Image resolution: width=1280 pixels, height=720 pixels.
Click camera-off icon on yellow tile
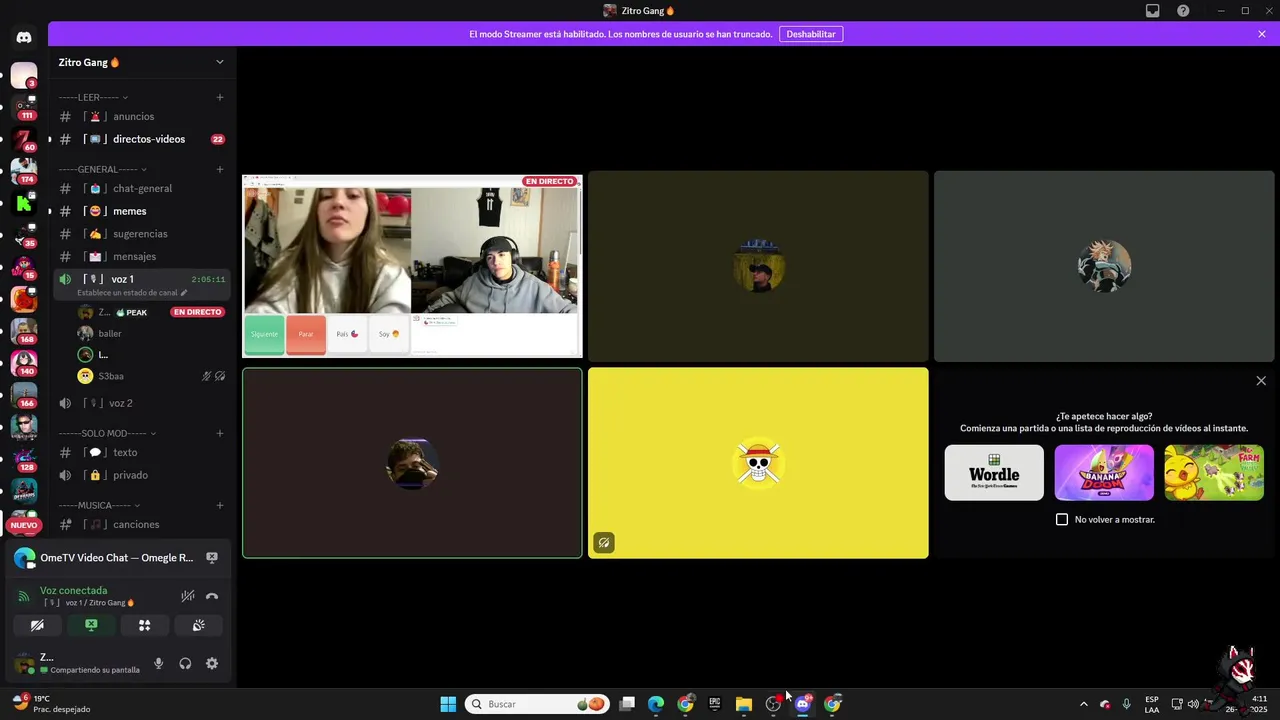603,543
